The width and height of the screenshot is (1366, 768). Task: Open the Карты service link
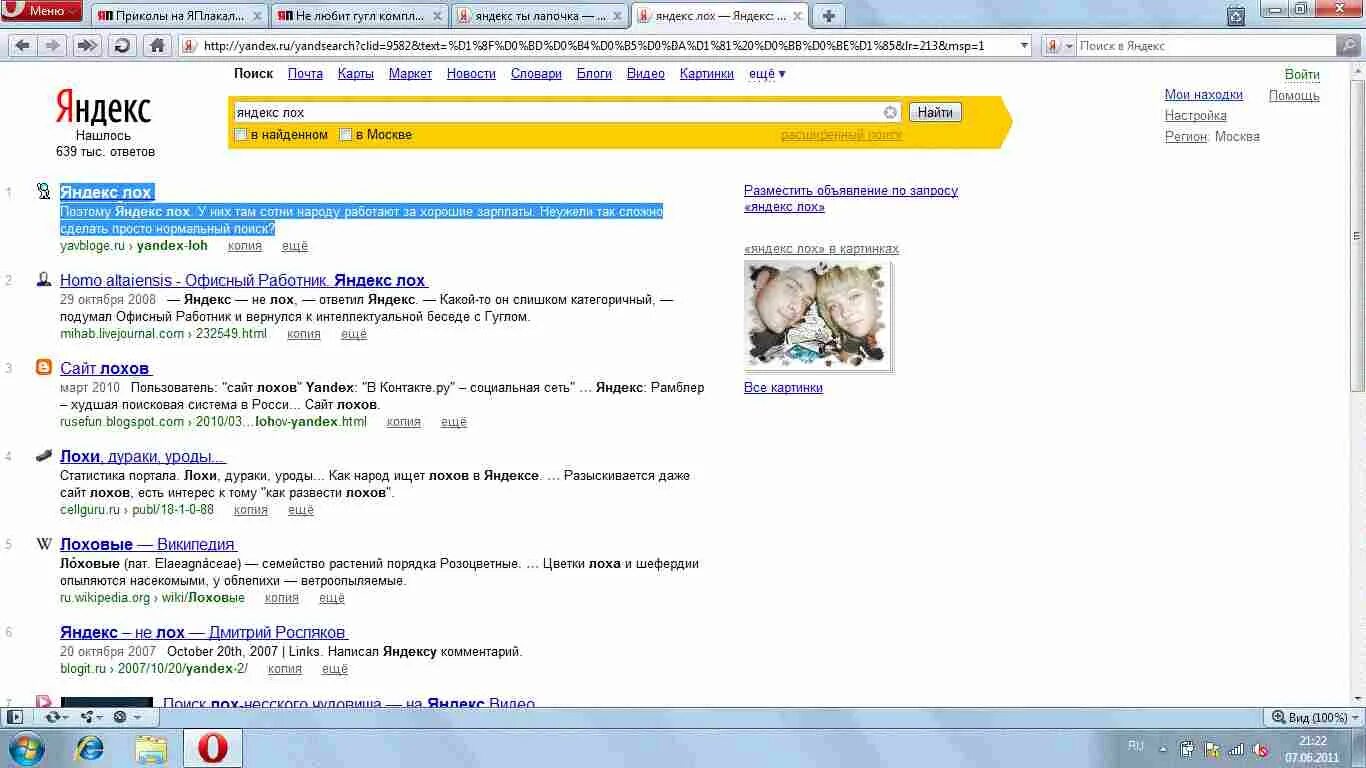(x=356, y=74)
